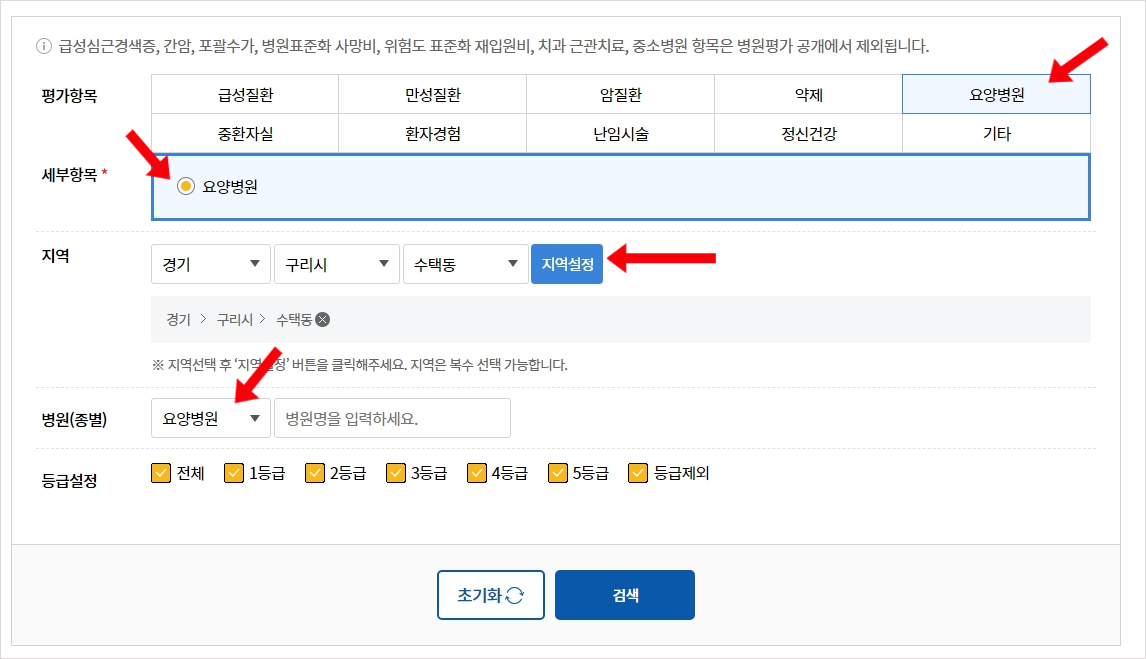
Task: Open the 암질환 evaluation category
Action: (x=620, y=94)
